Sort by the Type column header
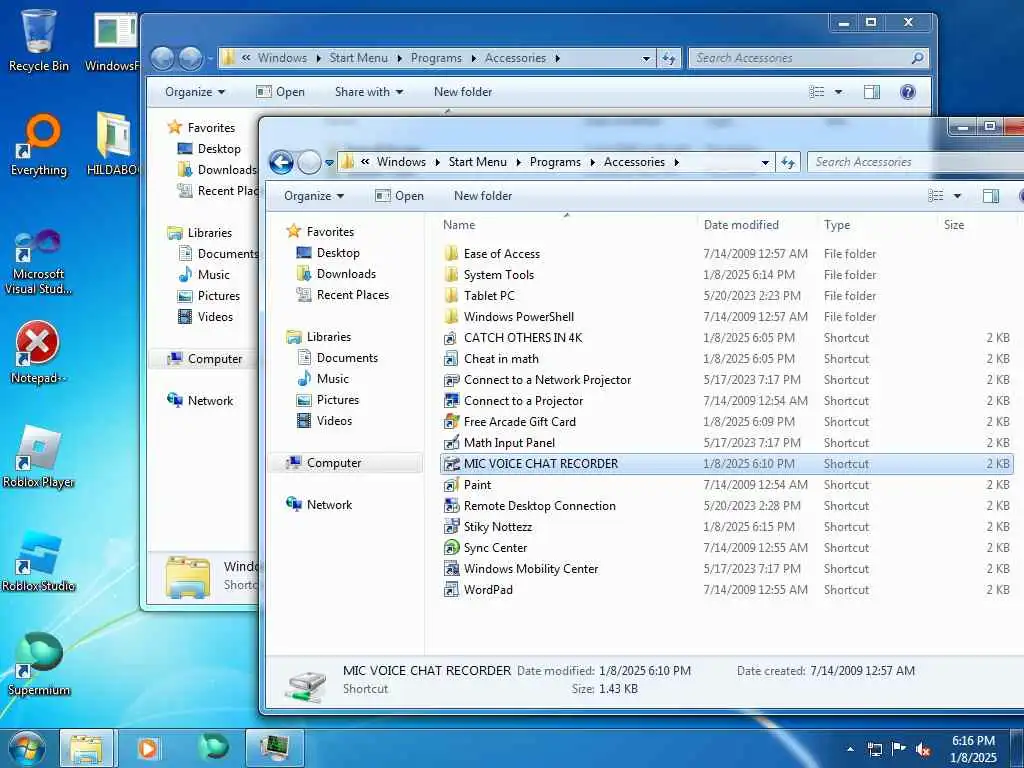The width and height of the screenshot is (1024, 768). pos(837,225)
